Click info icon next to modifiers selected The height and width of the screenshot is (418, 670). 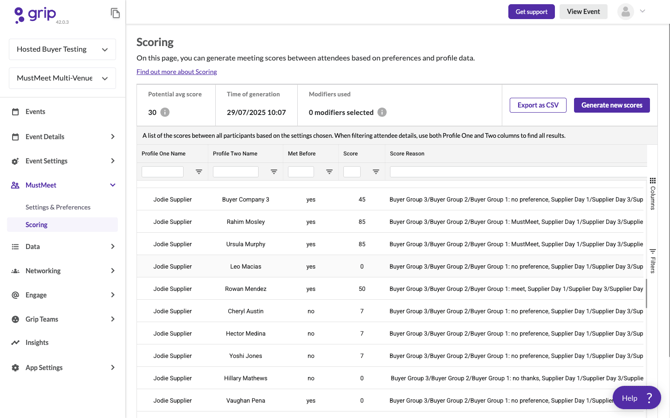click(382, 112)
